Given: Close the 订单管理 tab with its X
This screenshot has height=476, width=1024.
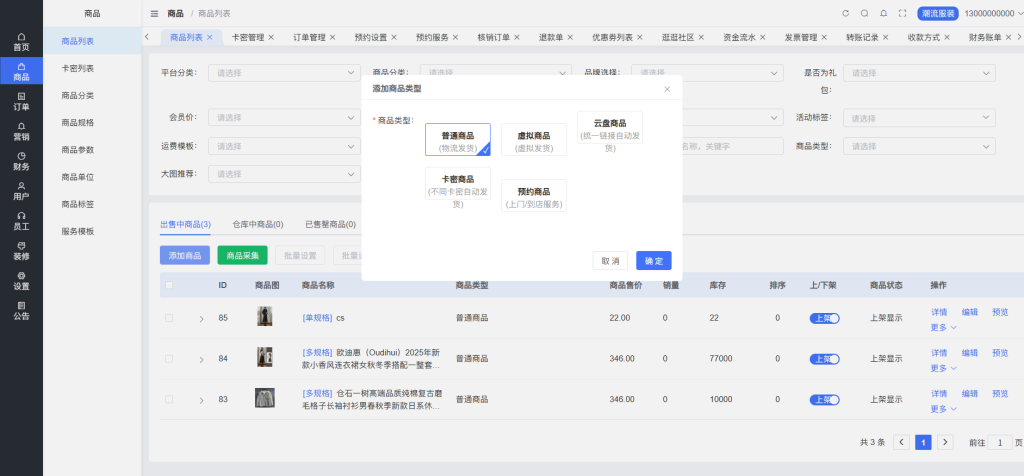Looking at the screenshot, I should click(332, 37).
